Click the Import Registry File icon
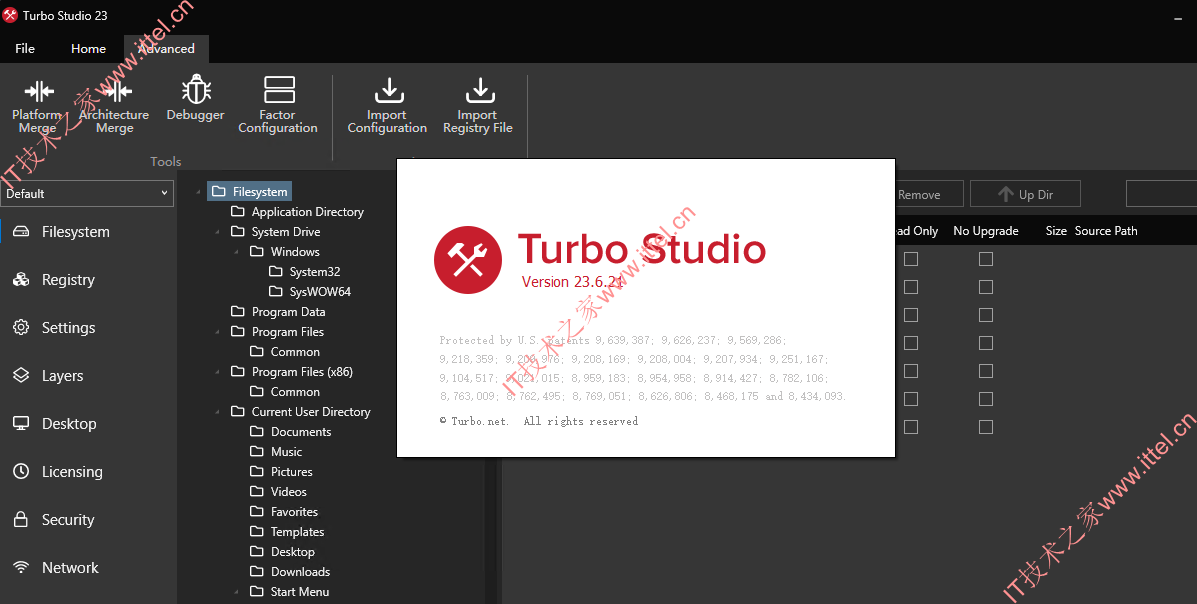 (479, 90)
